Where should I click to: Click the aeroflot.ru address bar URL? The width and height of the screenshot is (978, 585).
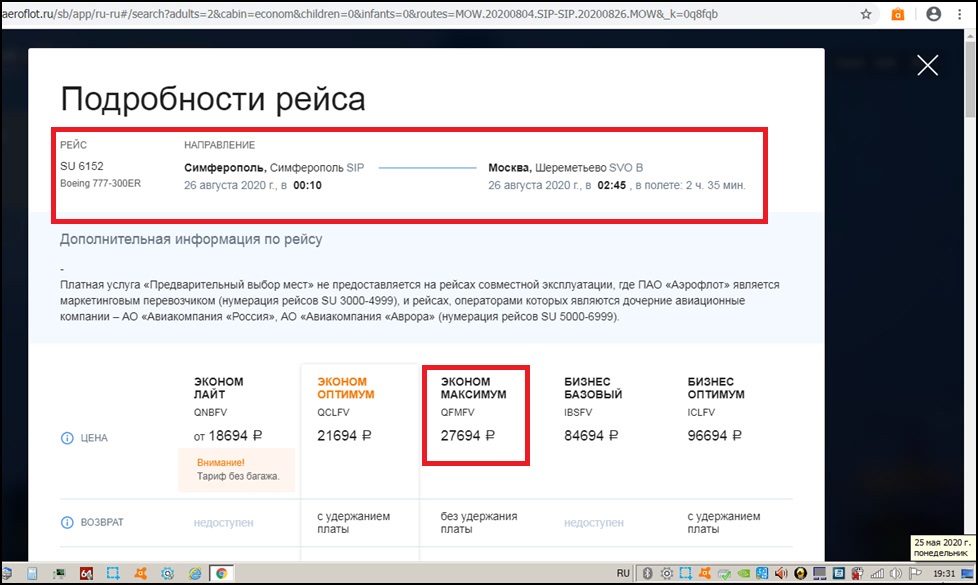coord(360,14)
